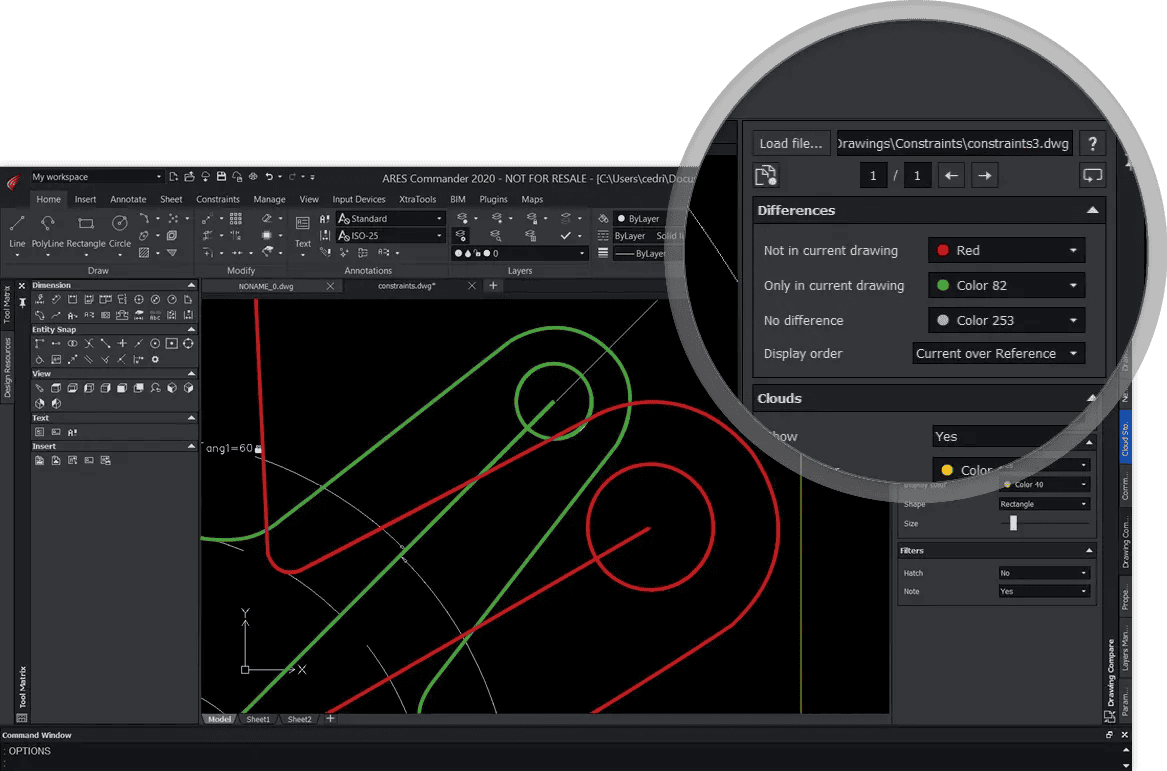Open the Display order dropdown

[x=998, y=353]
